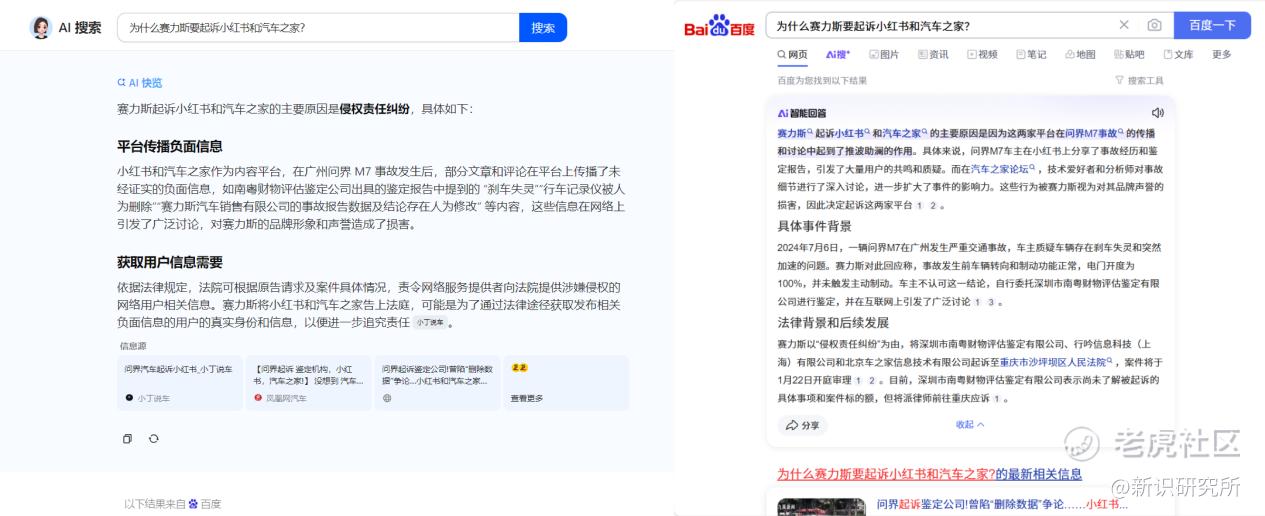Copy the AI answer with the copy icon
The width and height of the screenshot is (1265, 516).
coord(127,439)
